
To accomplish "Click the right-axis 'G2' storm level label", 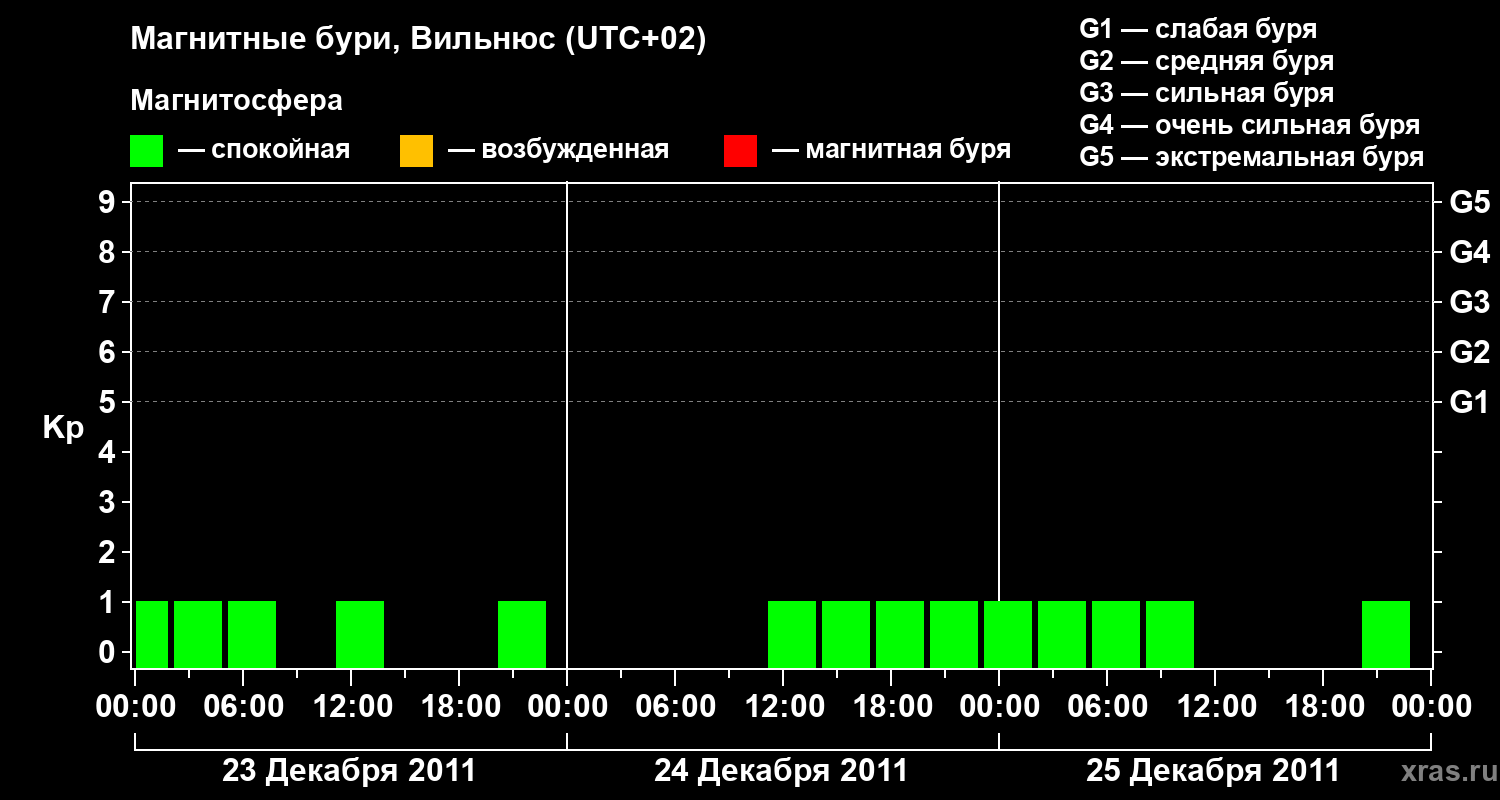I will click(1470, 352).
